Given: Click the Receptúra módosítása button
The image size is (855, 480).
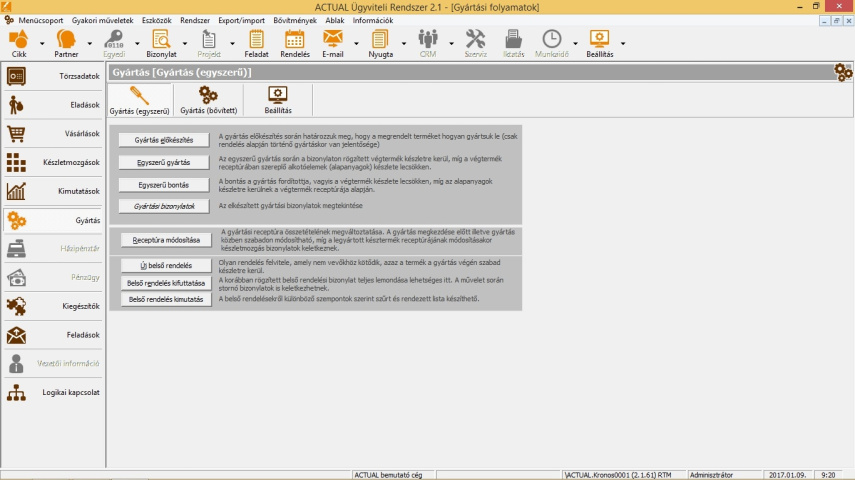Looking at the screenshot, I should [167, 240].
